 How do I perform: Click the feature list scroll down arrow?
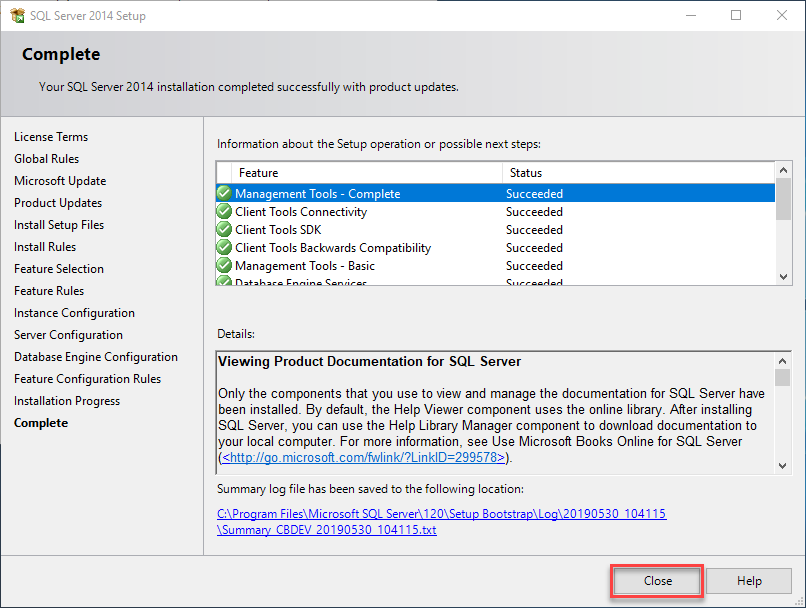coord(783,277)
